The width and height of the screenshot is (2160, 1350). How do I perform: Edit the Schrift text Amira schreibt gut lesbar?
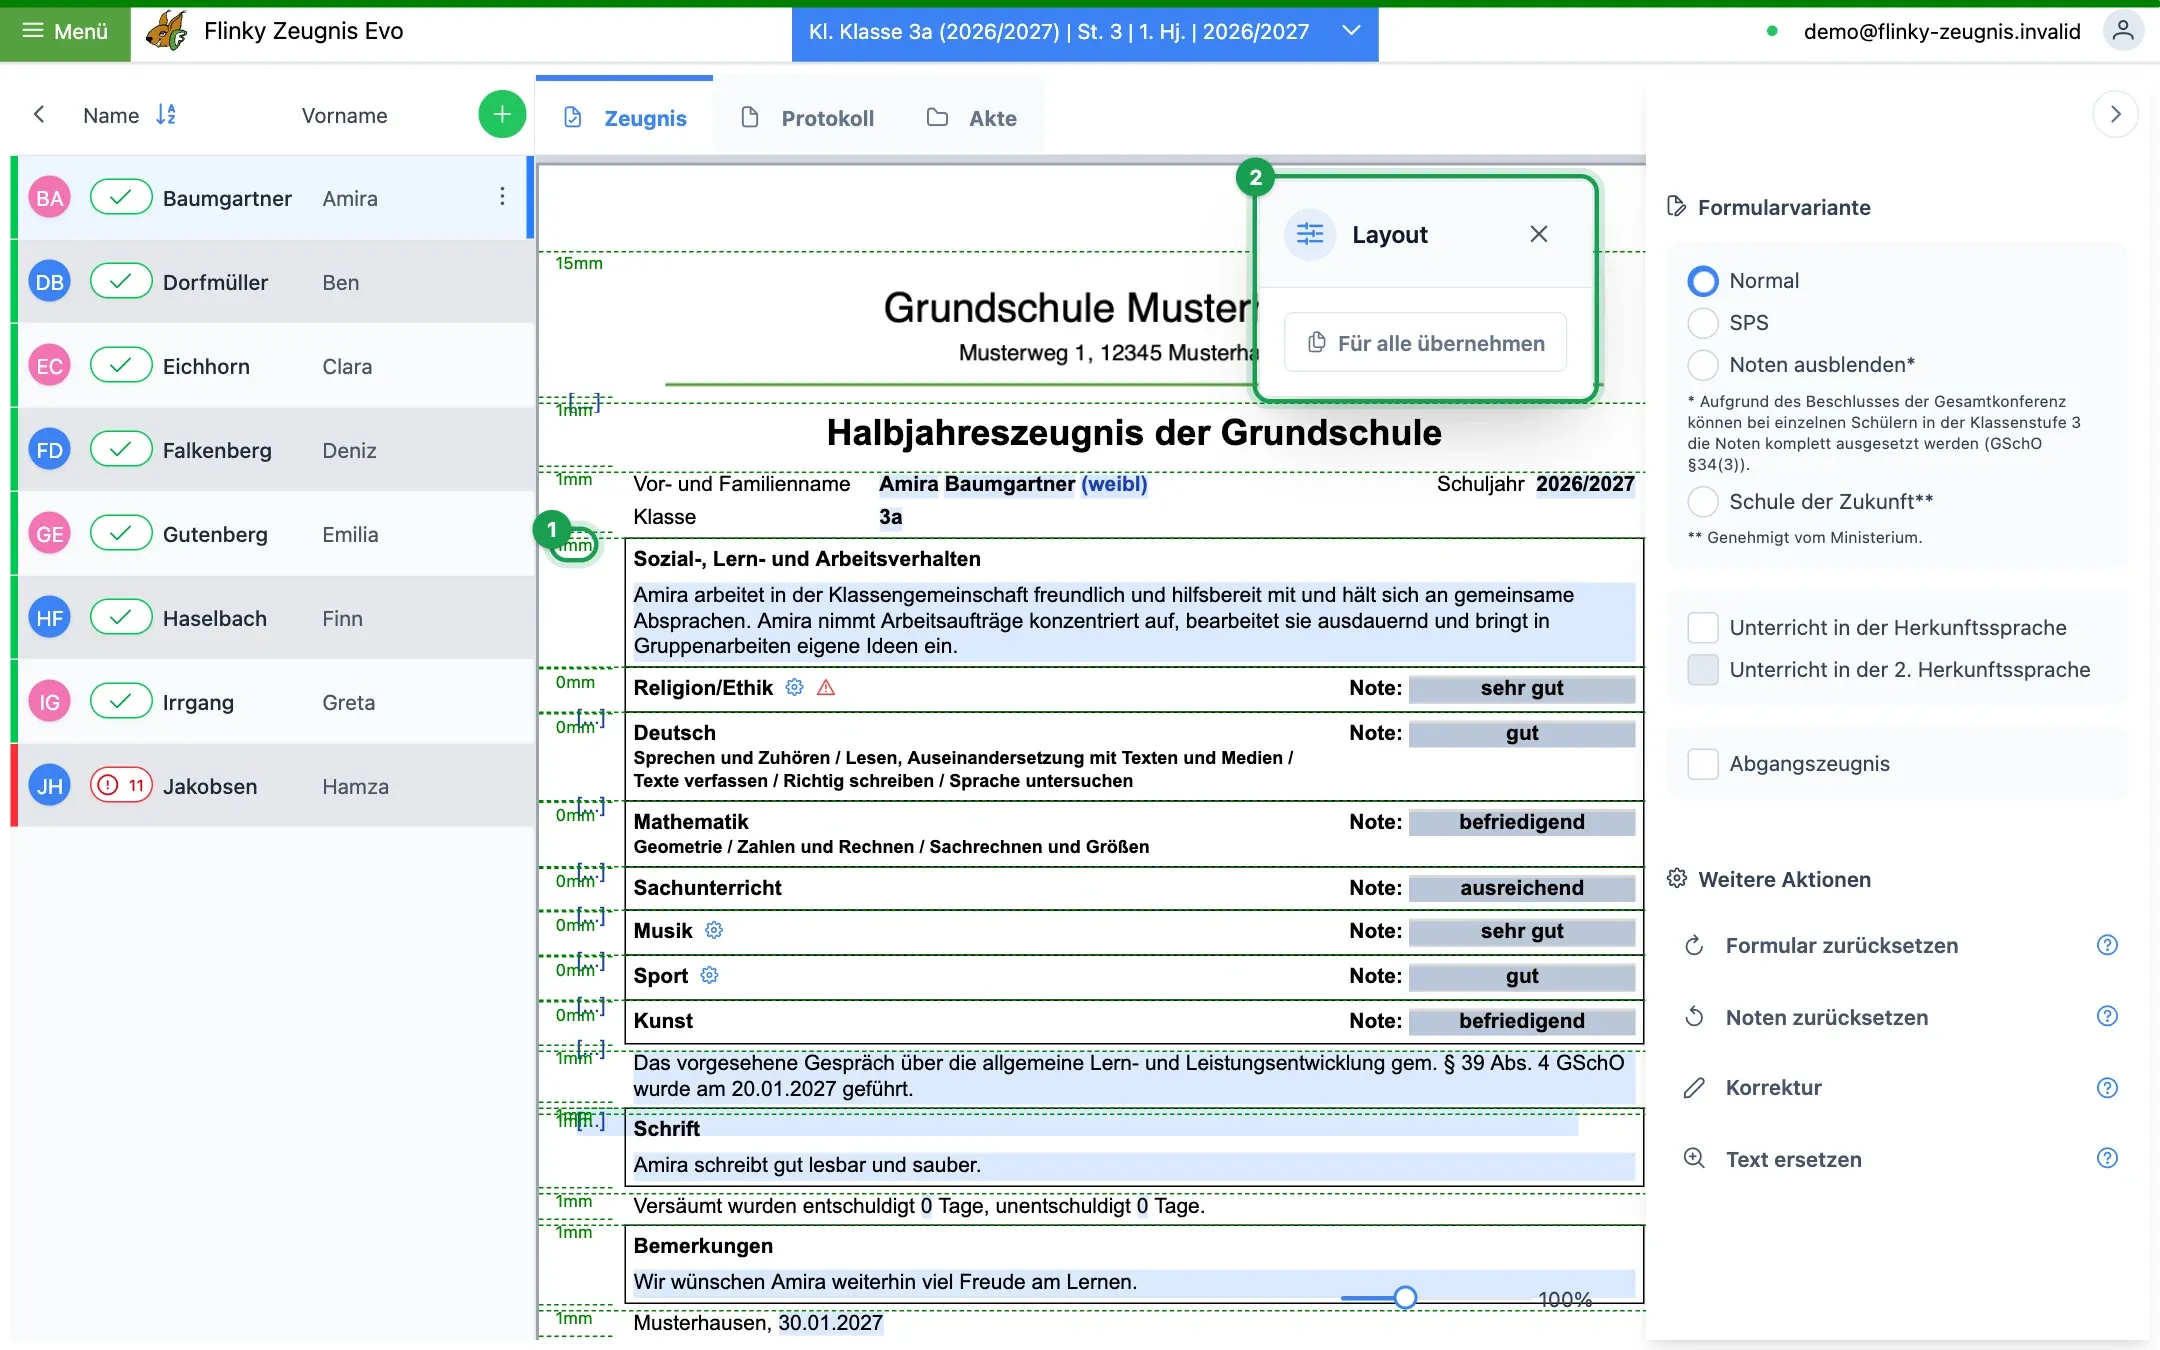(x=1133, y=1165)
